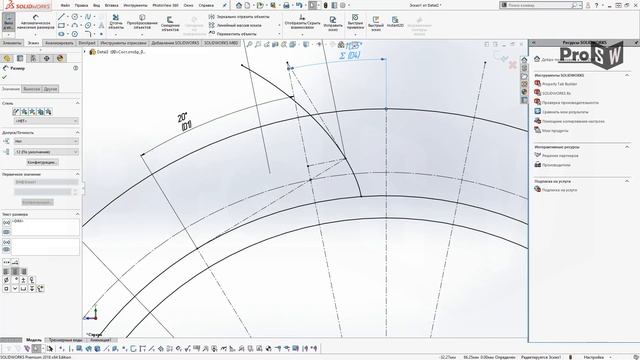Open the ConfigurationManager tab icon
This screenshot has width=640, height=360.
[x=33, y=58]
